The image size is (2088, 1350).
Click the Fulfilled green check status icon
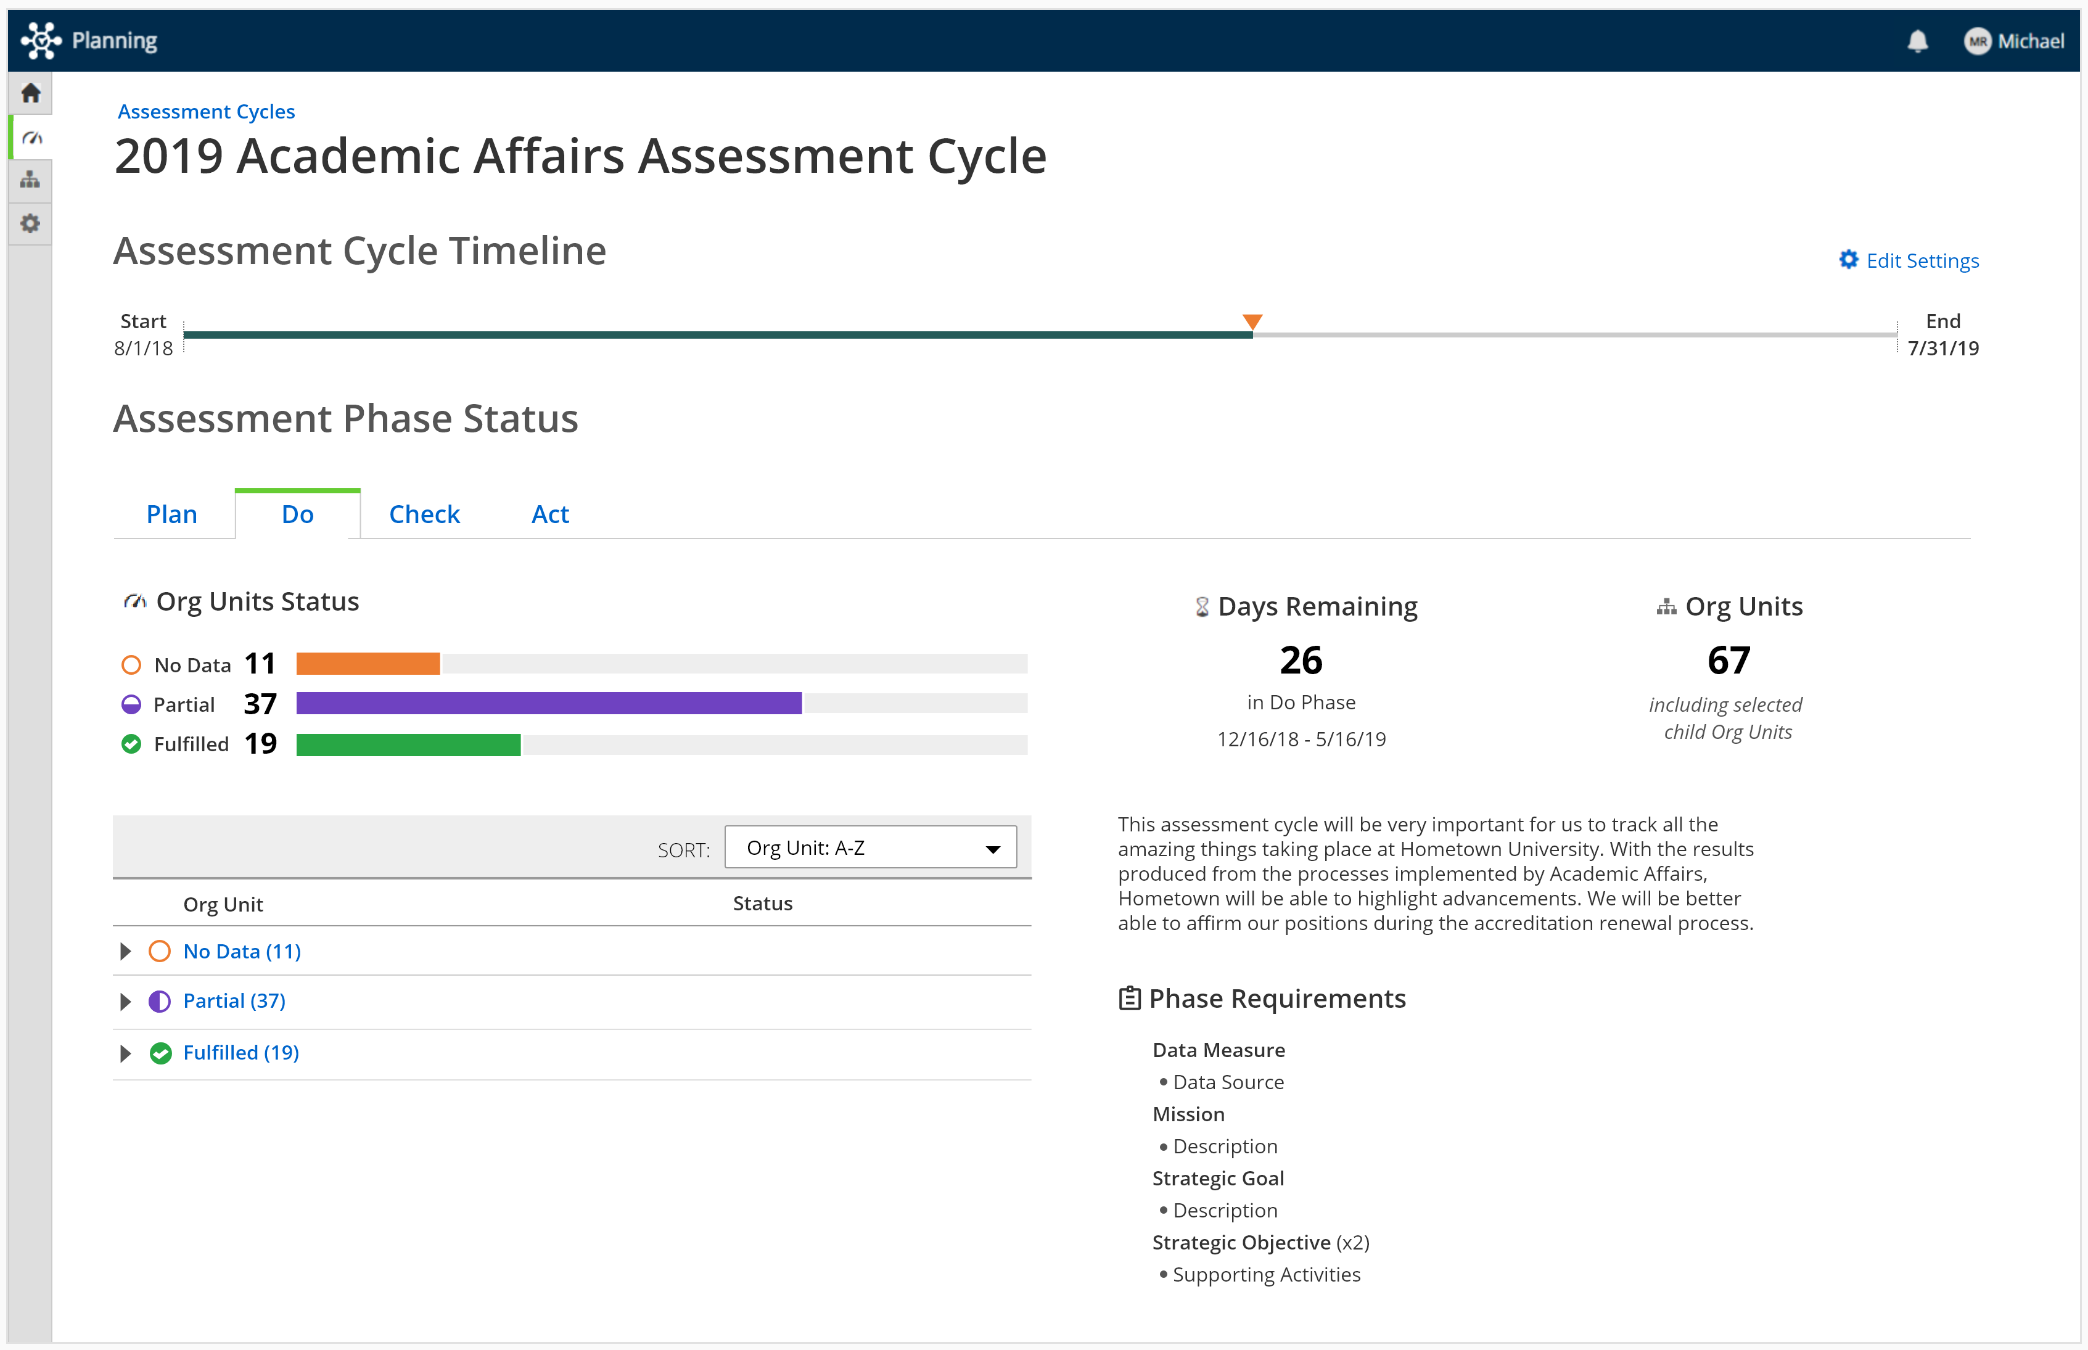click(131, 744)
